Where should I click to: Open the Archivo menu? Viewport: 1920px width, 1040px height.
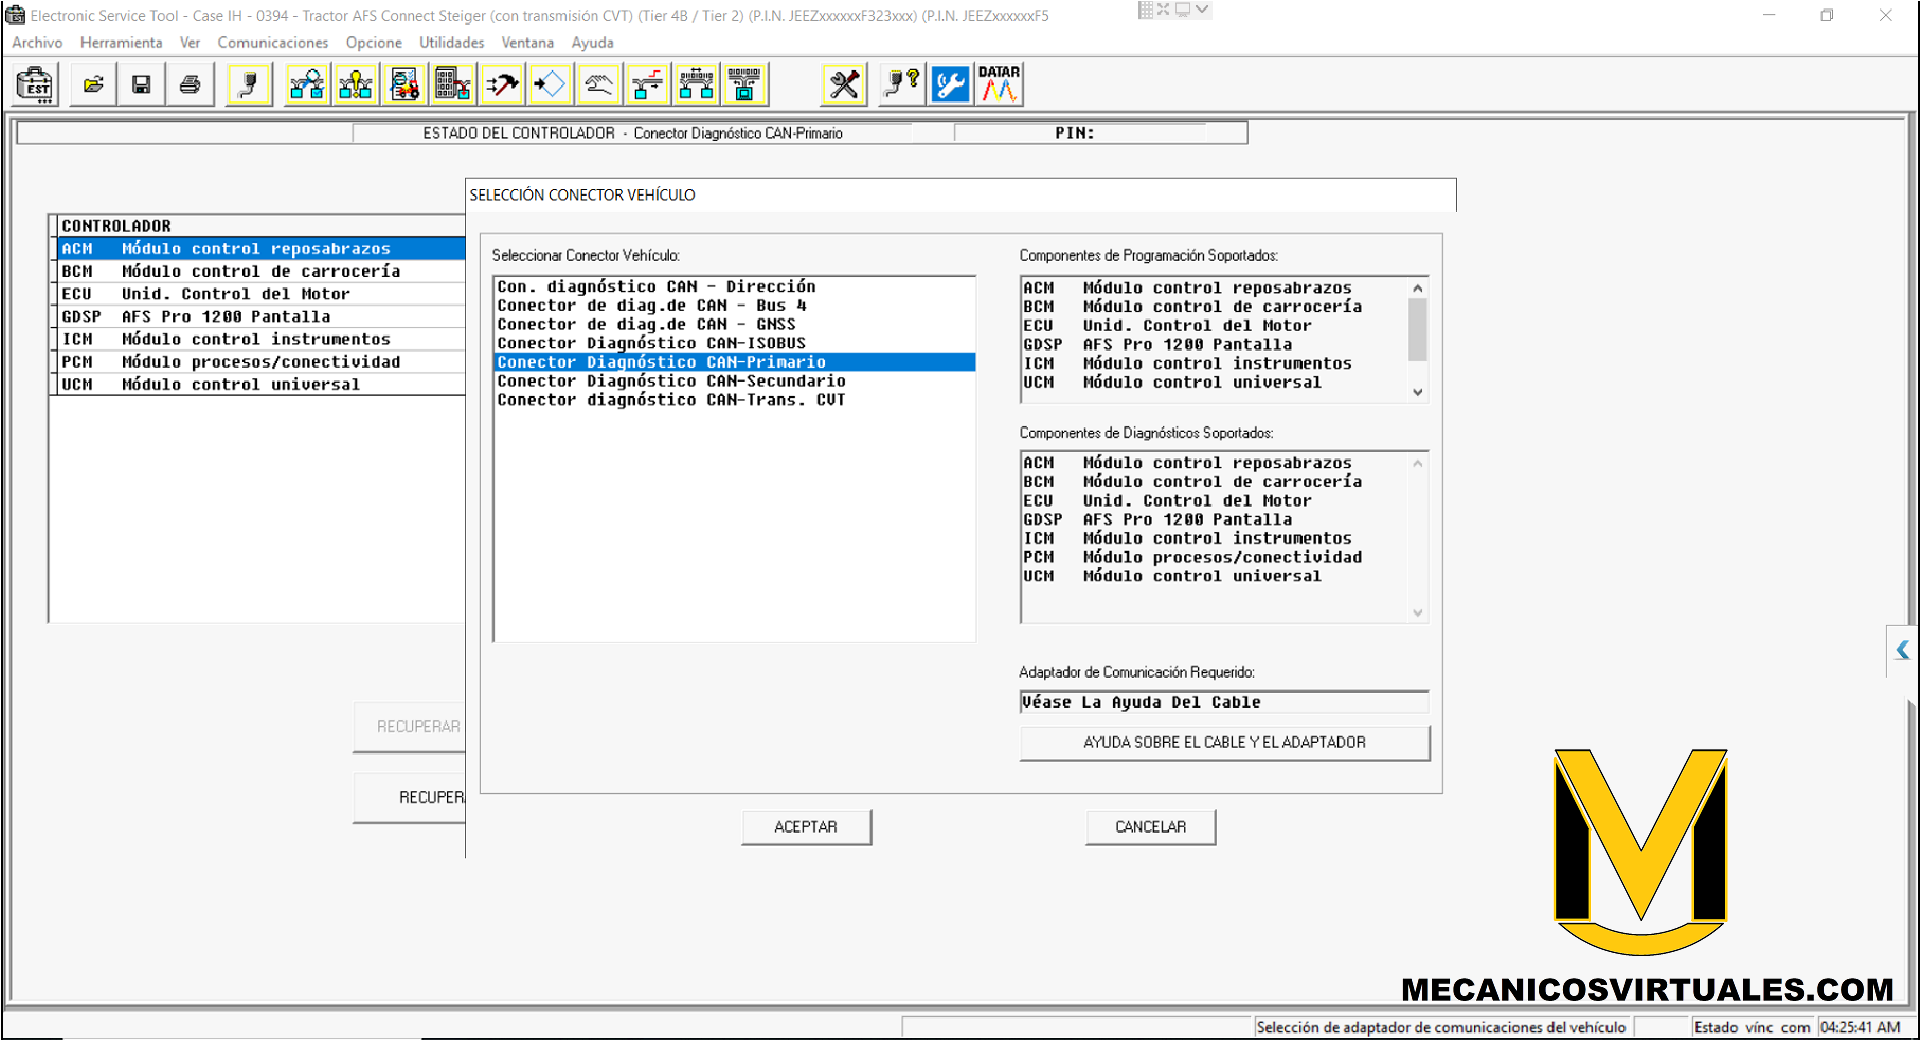click(37, 43)
